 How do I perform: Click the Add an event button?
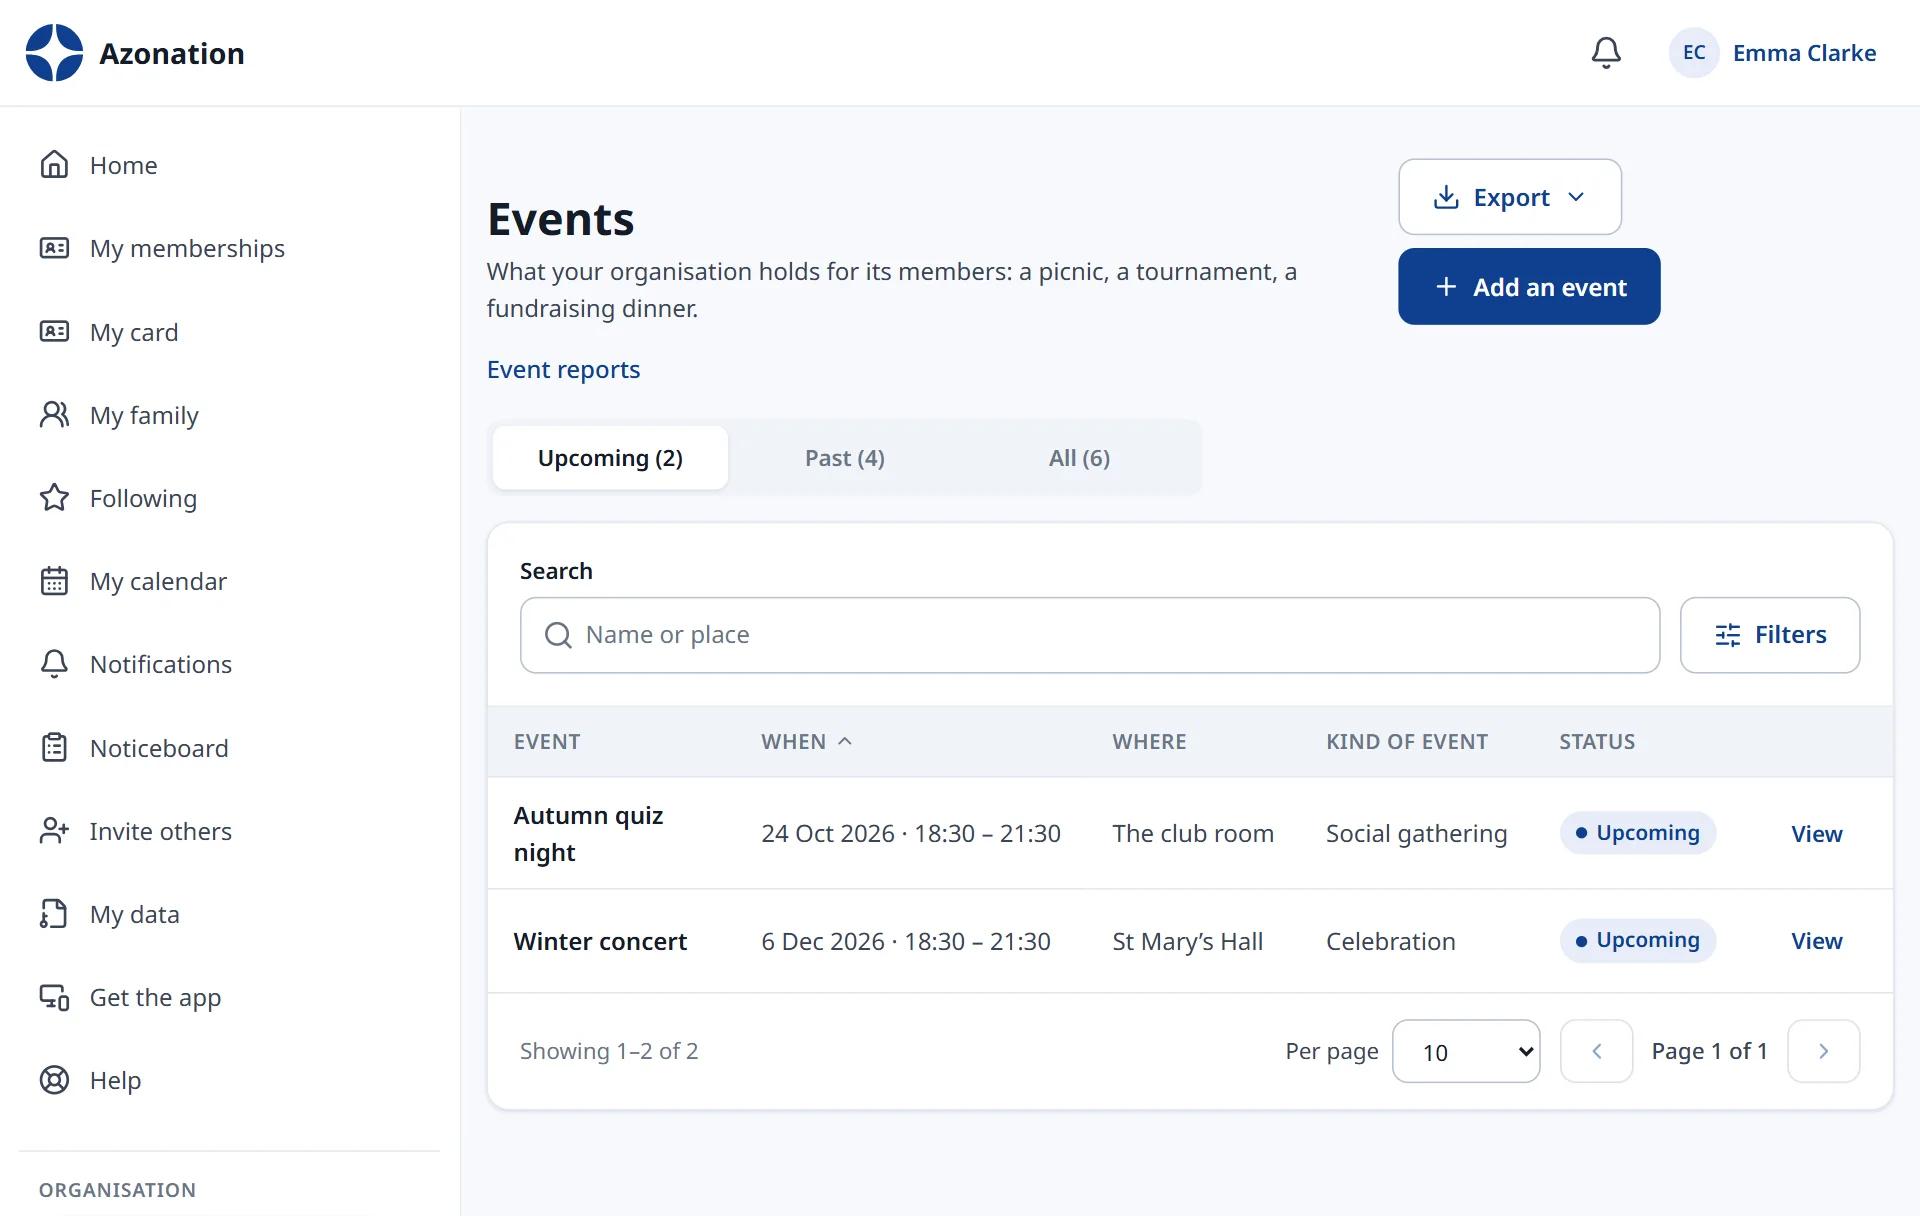click(1529, 287)
